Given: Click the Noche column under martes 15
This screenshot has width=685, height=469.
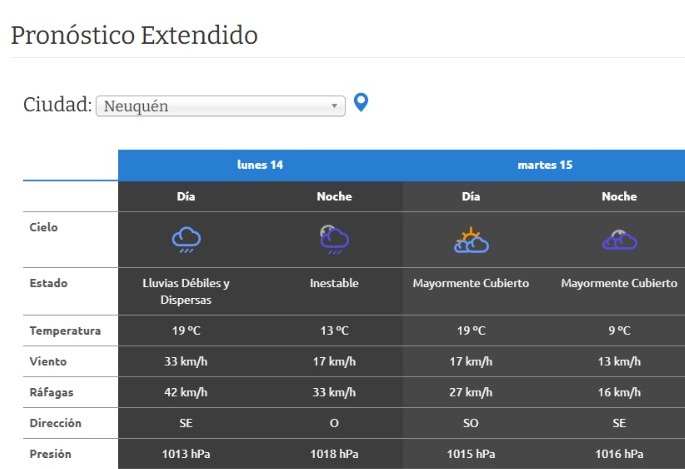Looking at the screenshot, I should 619,197.
